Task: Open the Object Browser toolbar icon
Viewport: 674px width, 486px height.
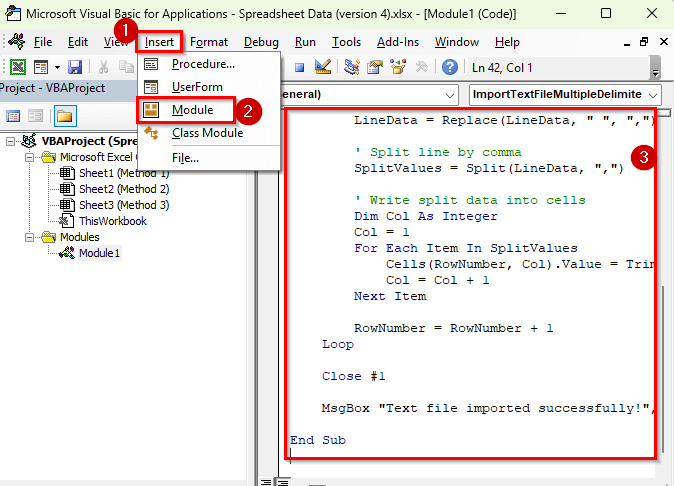Action: [x=398, y=67]
